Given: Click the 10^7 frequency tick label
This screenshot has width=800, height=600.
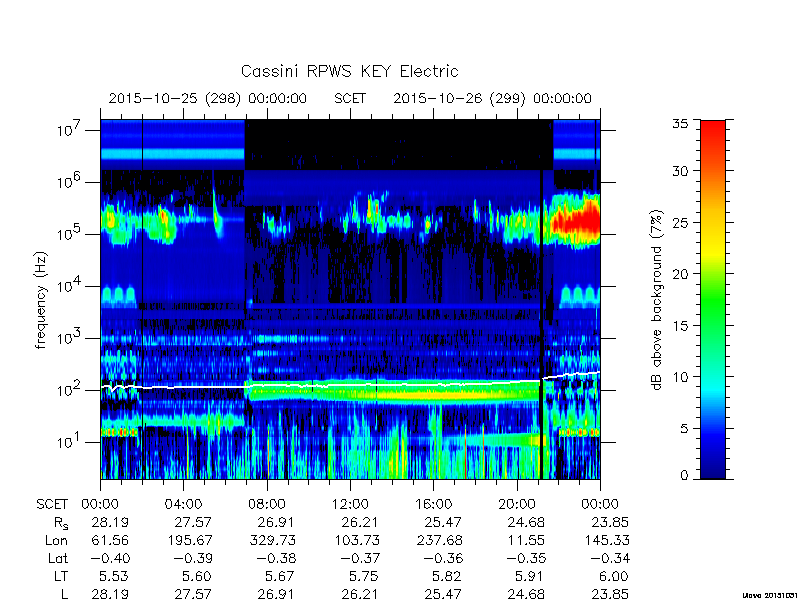Looking at the screenshot, I should coord(70,129).
